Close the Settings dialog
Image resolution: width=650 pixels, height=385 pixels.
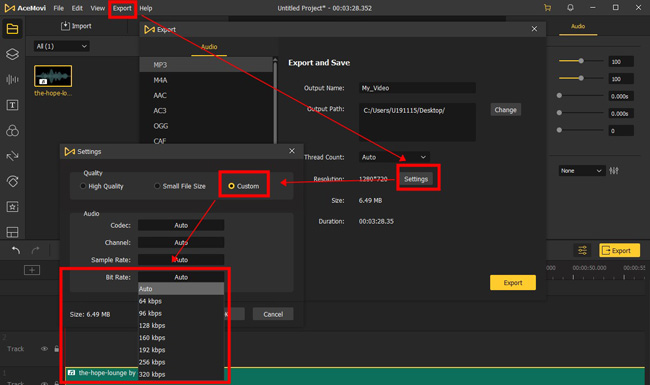tap(292, 151)
